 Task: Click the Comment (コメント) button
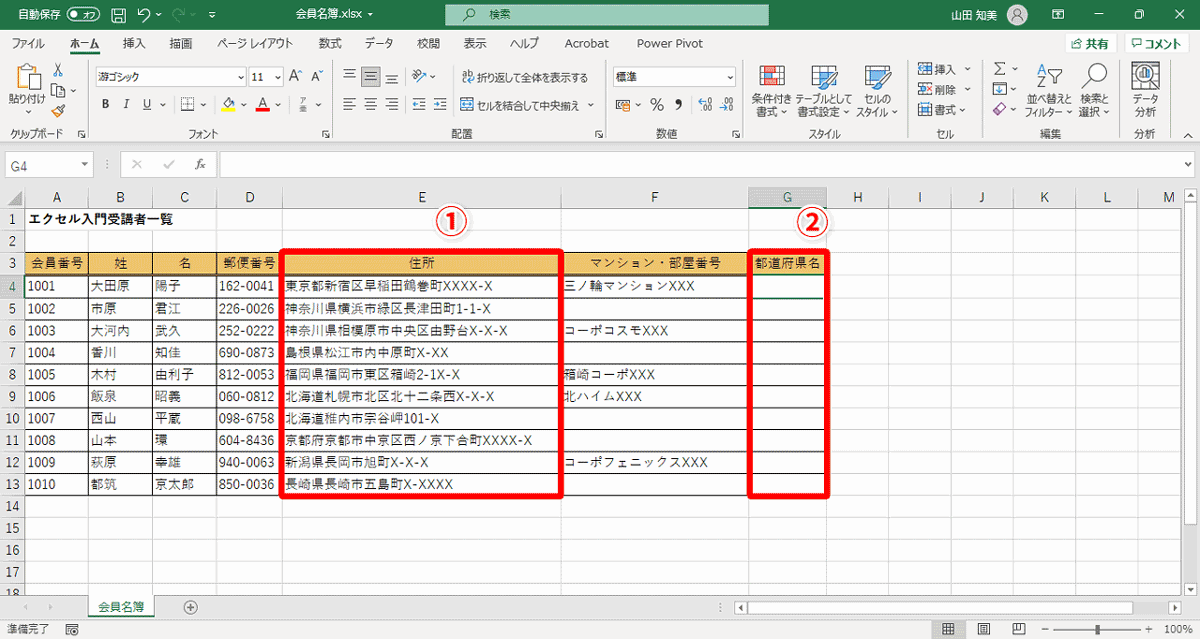tap(1156, 43)
